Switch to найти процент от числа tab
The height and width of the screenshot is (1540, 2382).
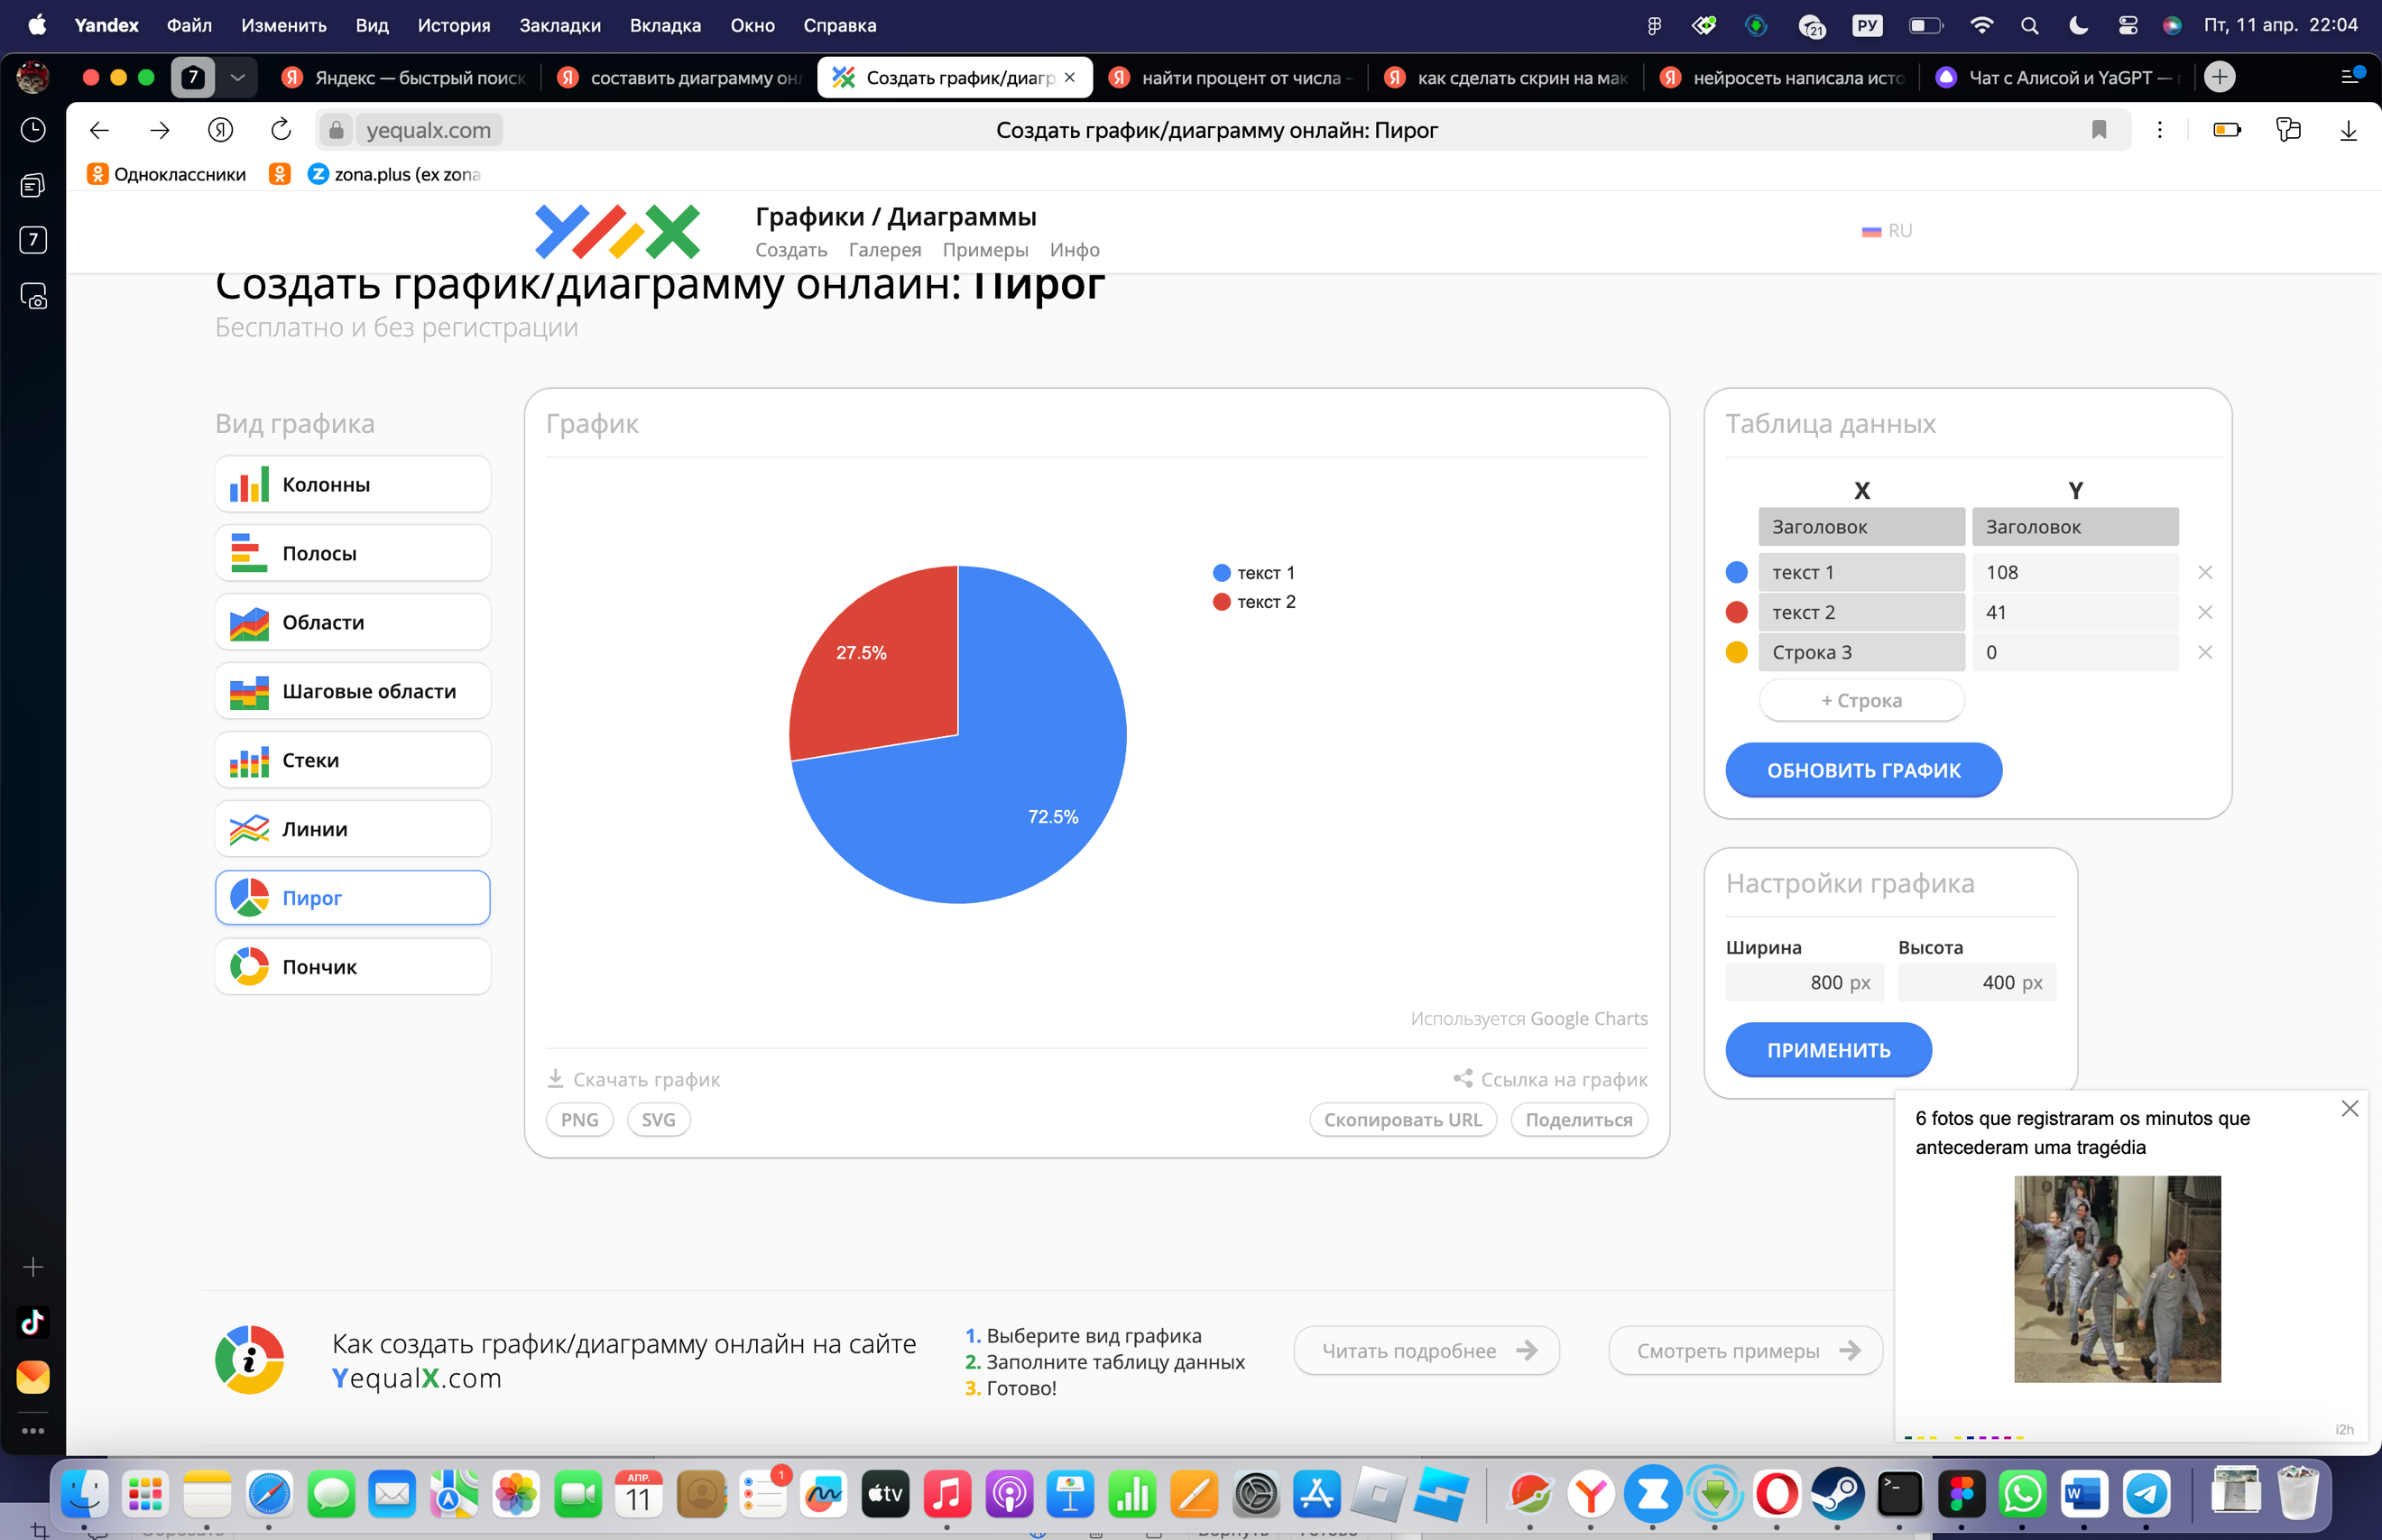[x=1232, y=77]
